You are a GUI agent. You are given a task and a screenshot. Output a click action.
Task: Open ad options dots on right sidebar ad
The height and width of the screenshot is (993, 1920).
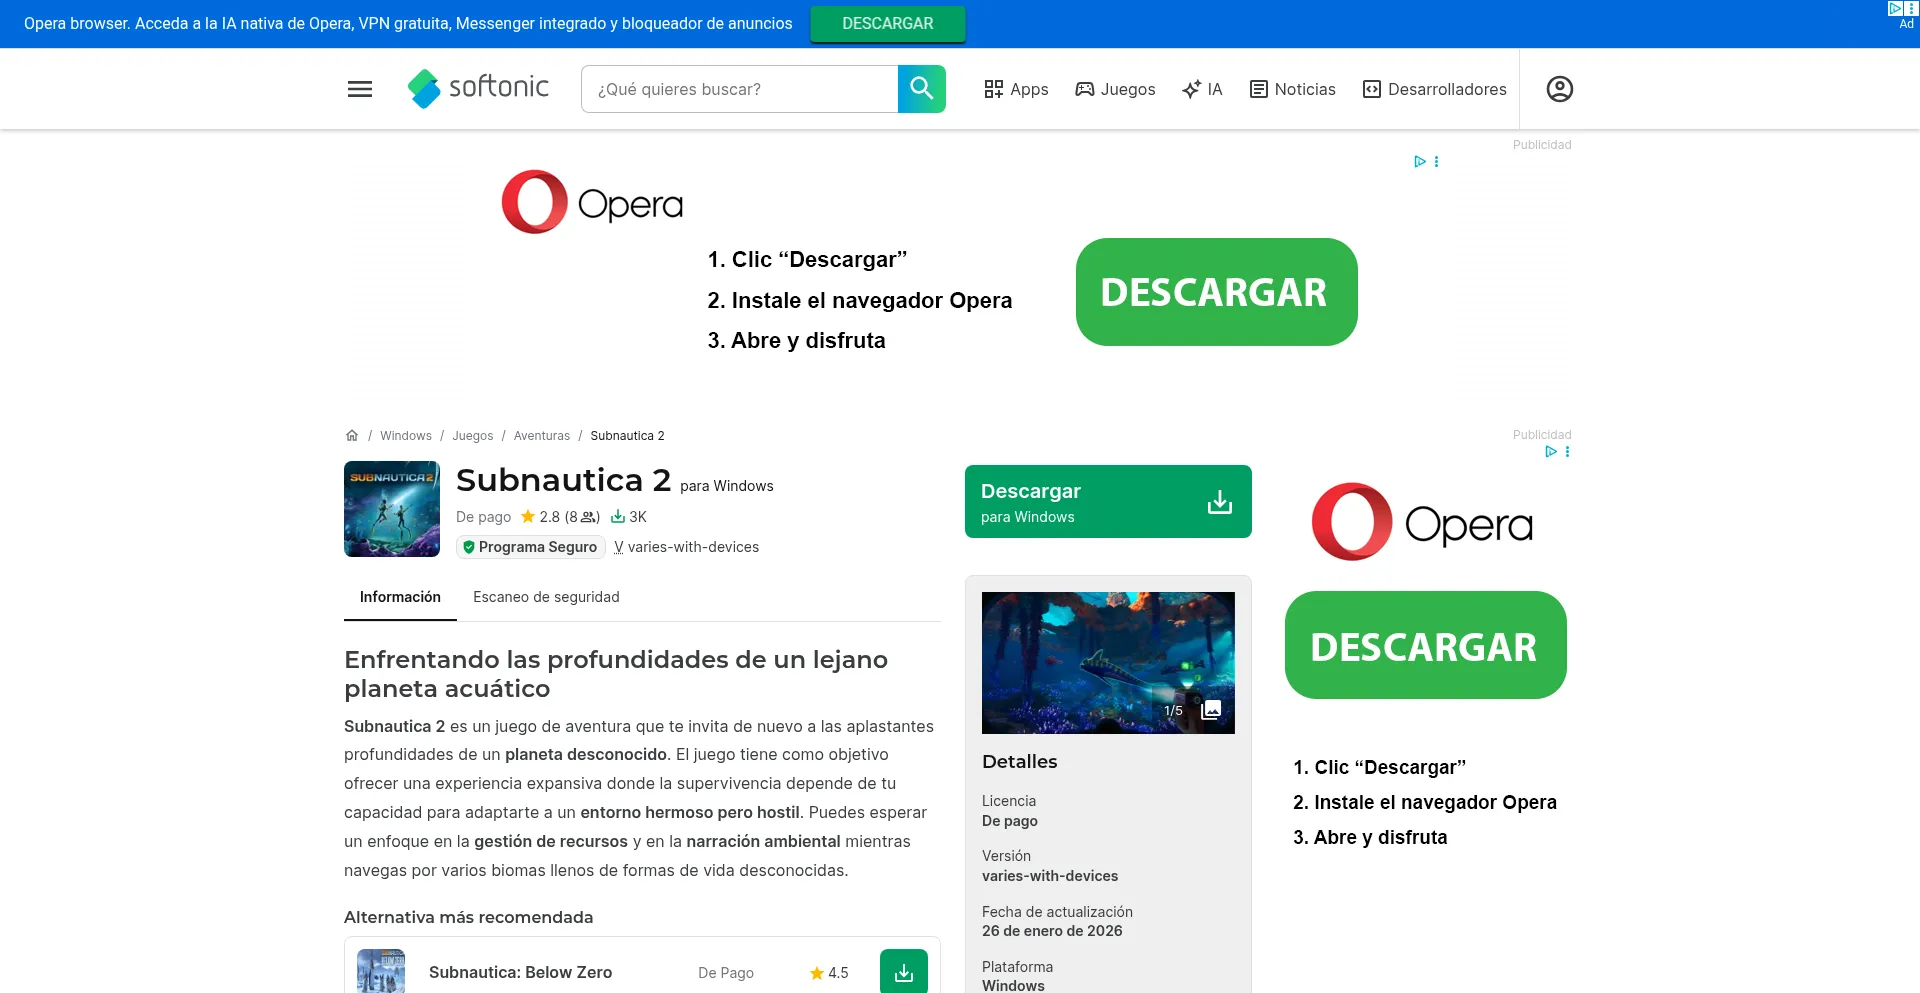1567,452
